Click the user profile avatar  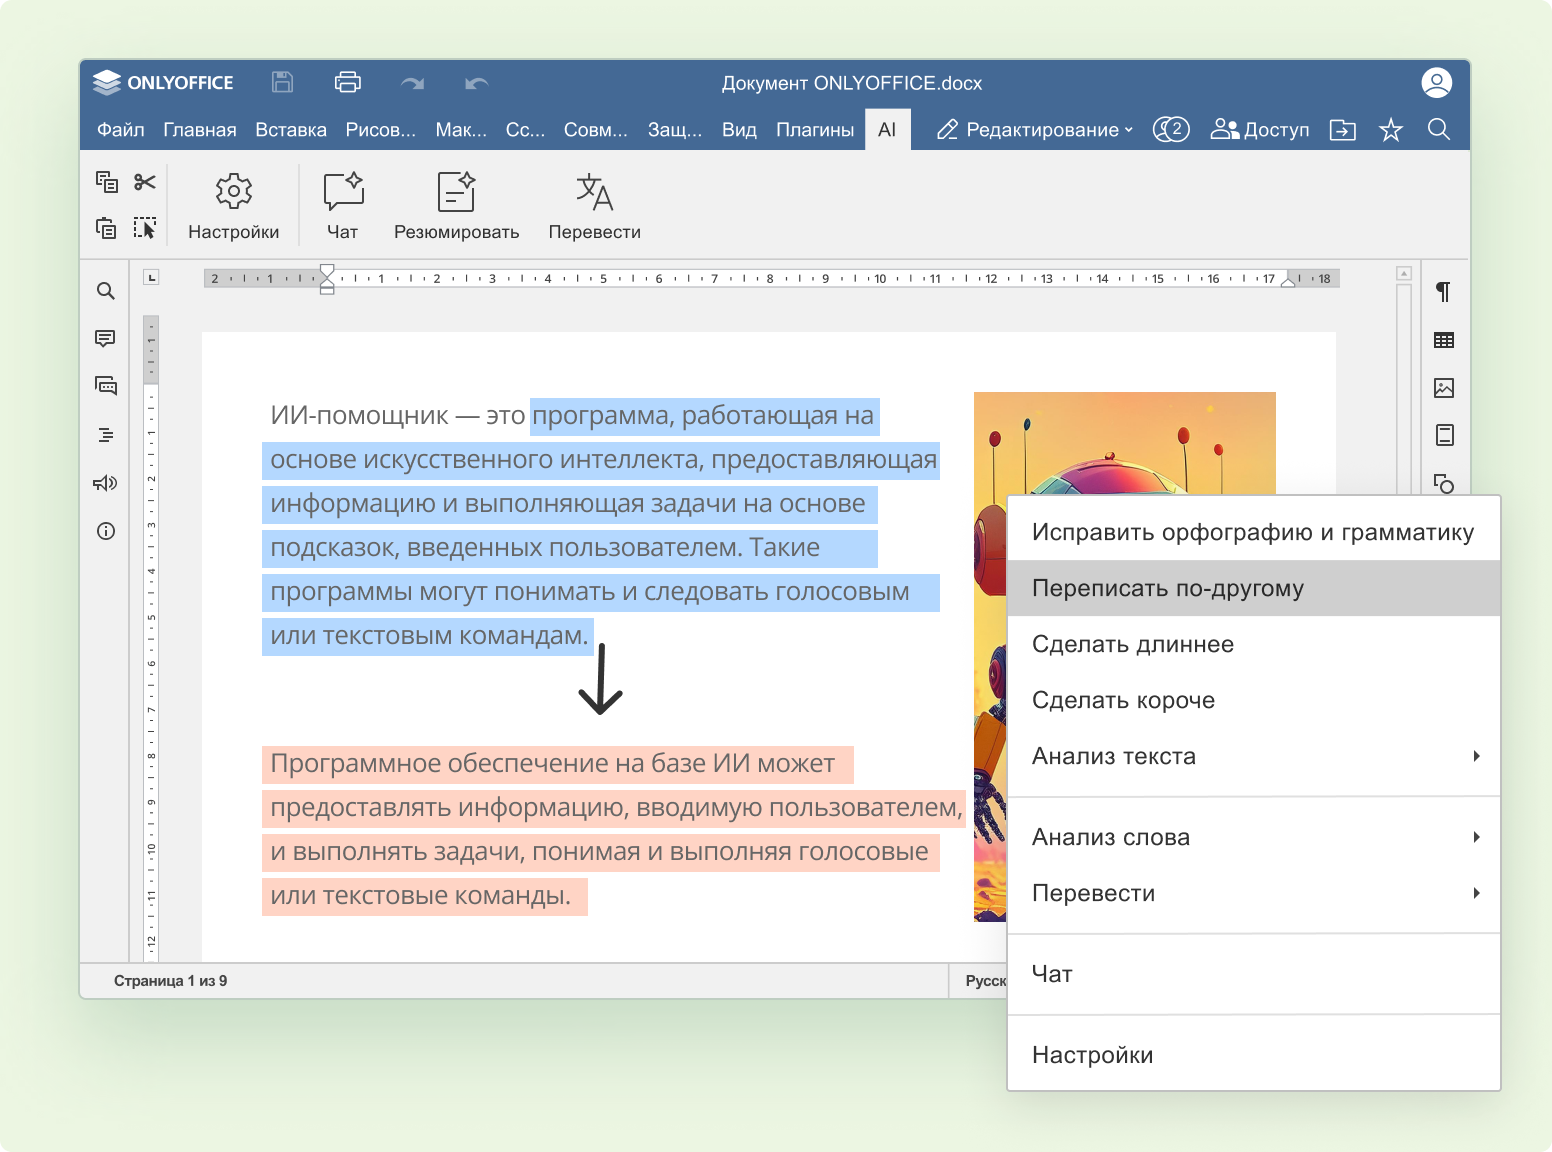point(1436,83)
